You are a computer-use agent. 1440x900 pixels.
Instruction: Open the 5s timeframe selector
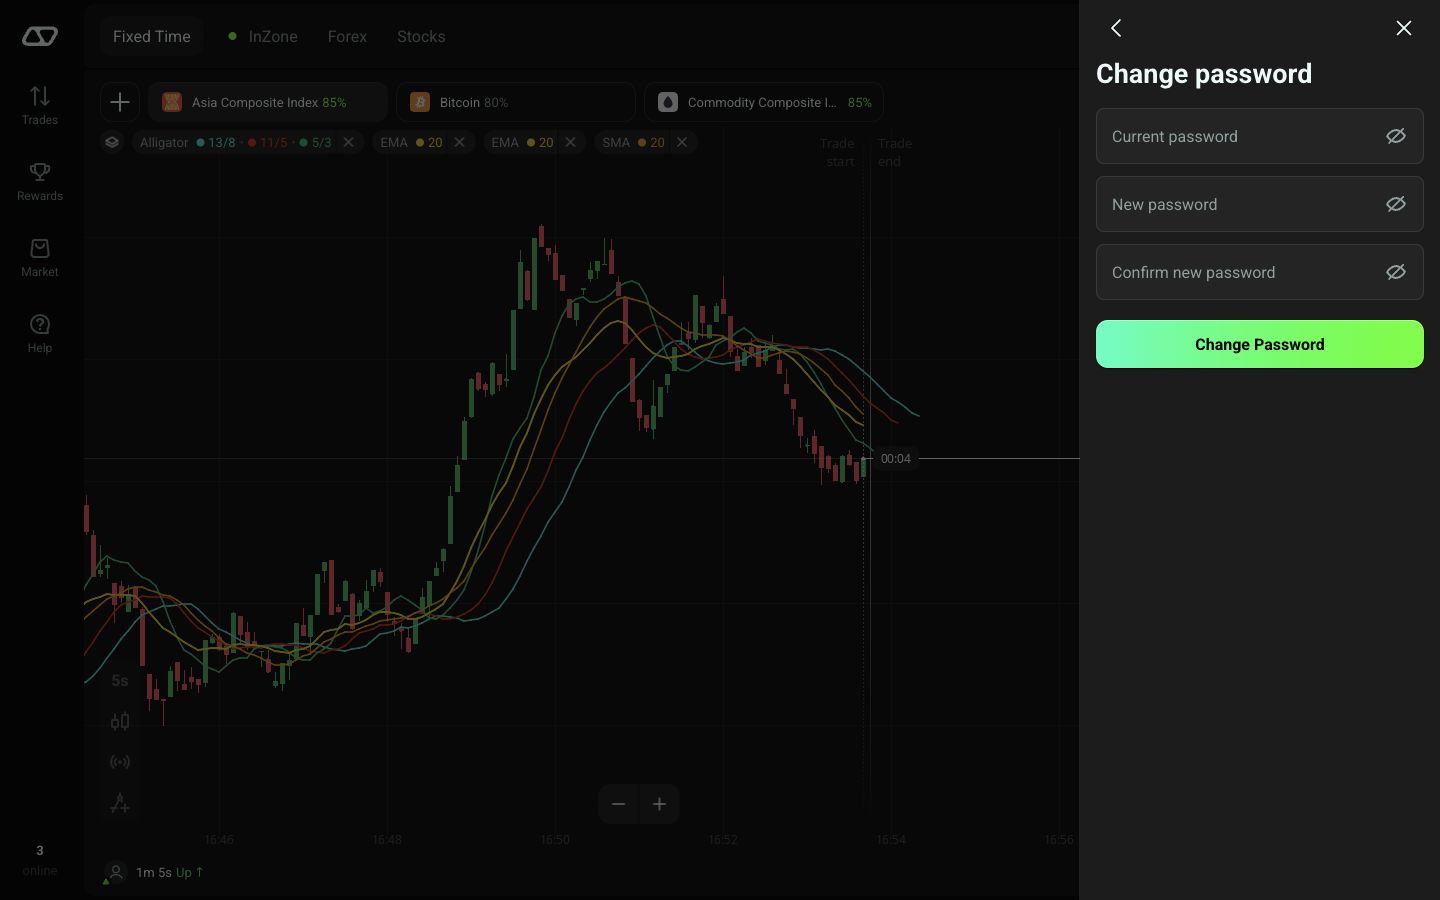(120, 680)
